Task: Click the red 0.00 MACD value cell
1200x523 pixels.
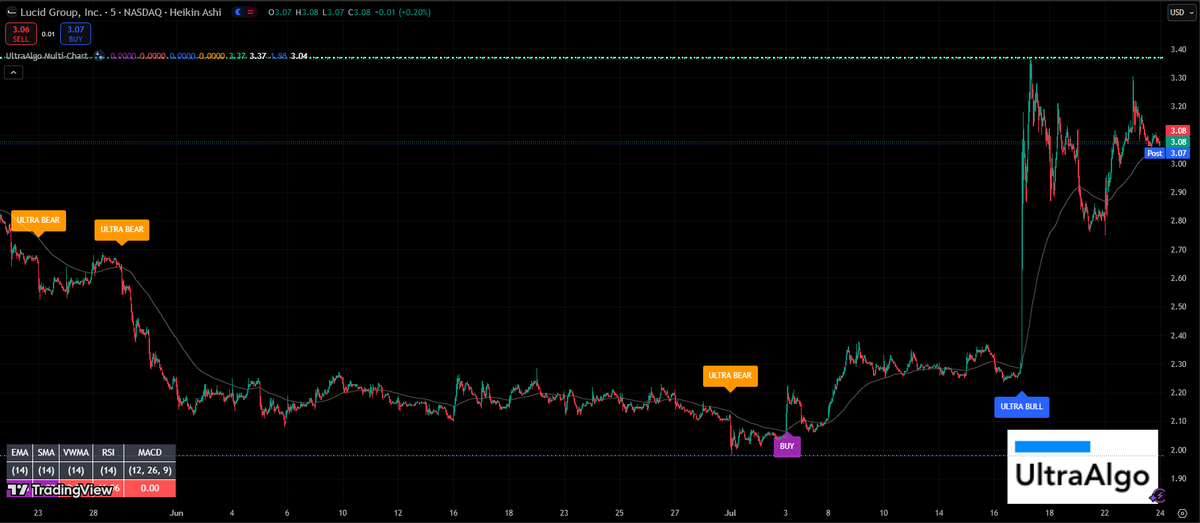Action: [150, 488]
